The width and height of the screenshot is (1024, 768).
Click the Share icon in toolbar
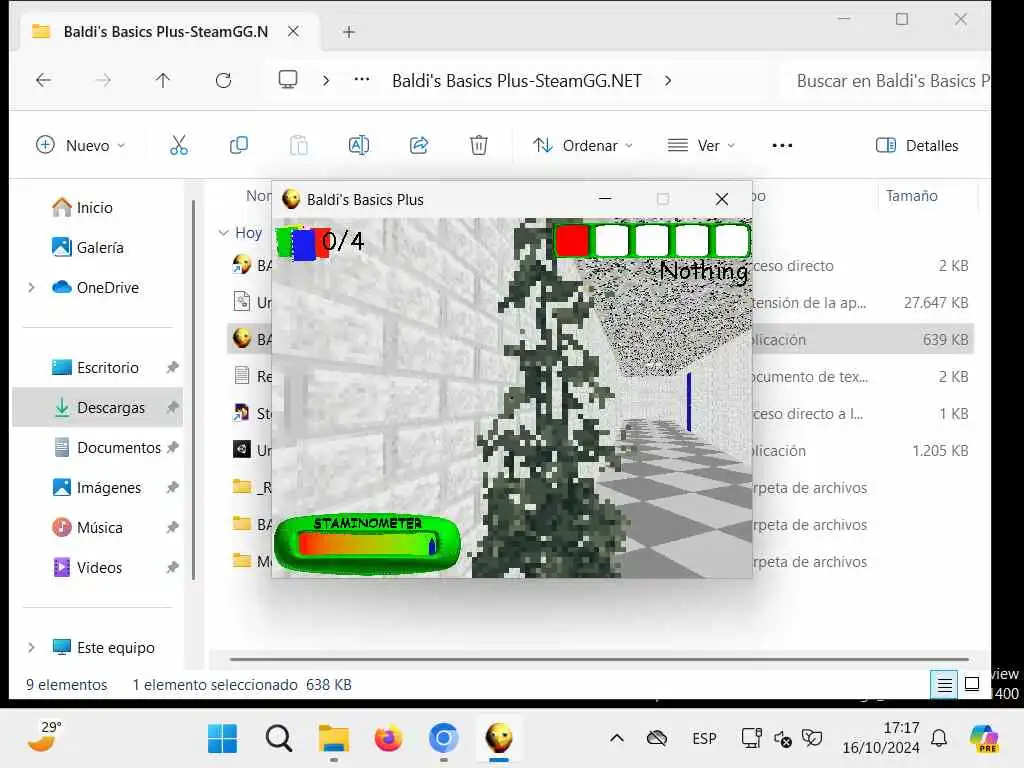[x=419, y=145]
